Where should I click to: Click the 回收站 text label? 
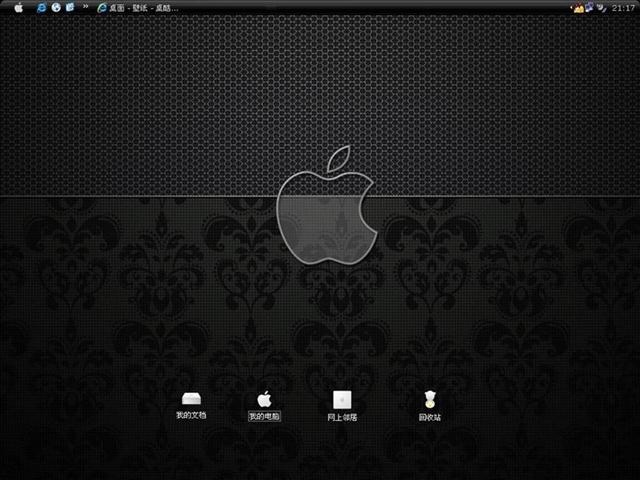pos(429,417)
